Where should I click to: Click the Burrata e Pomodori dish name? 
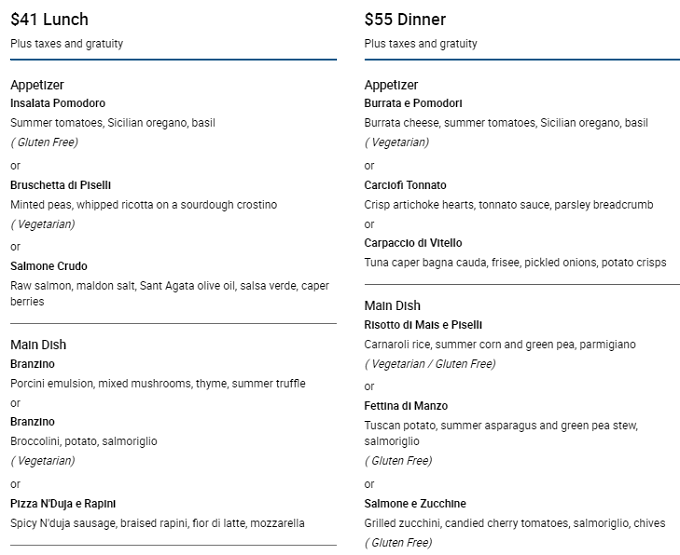coord(413,103)
